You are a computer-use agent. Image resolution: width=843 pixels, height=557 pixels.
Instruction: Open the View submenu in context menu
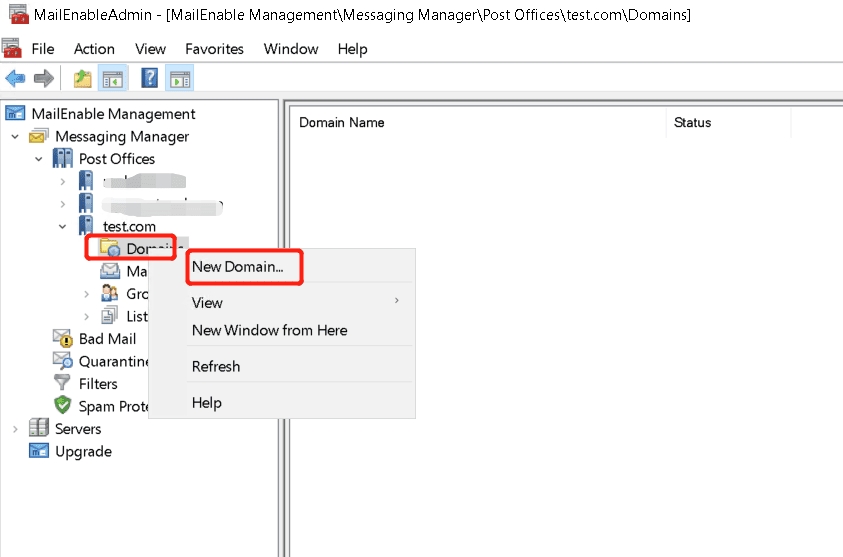tap(208, 303)
